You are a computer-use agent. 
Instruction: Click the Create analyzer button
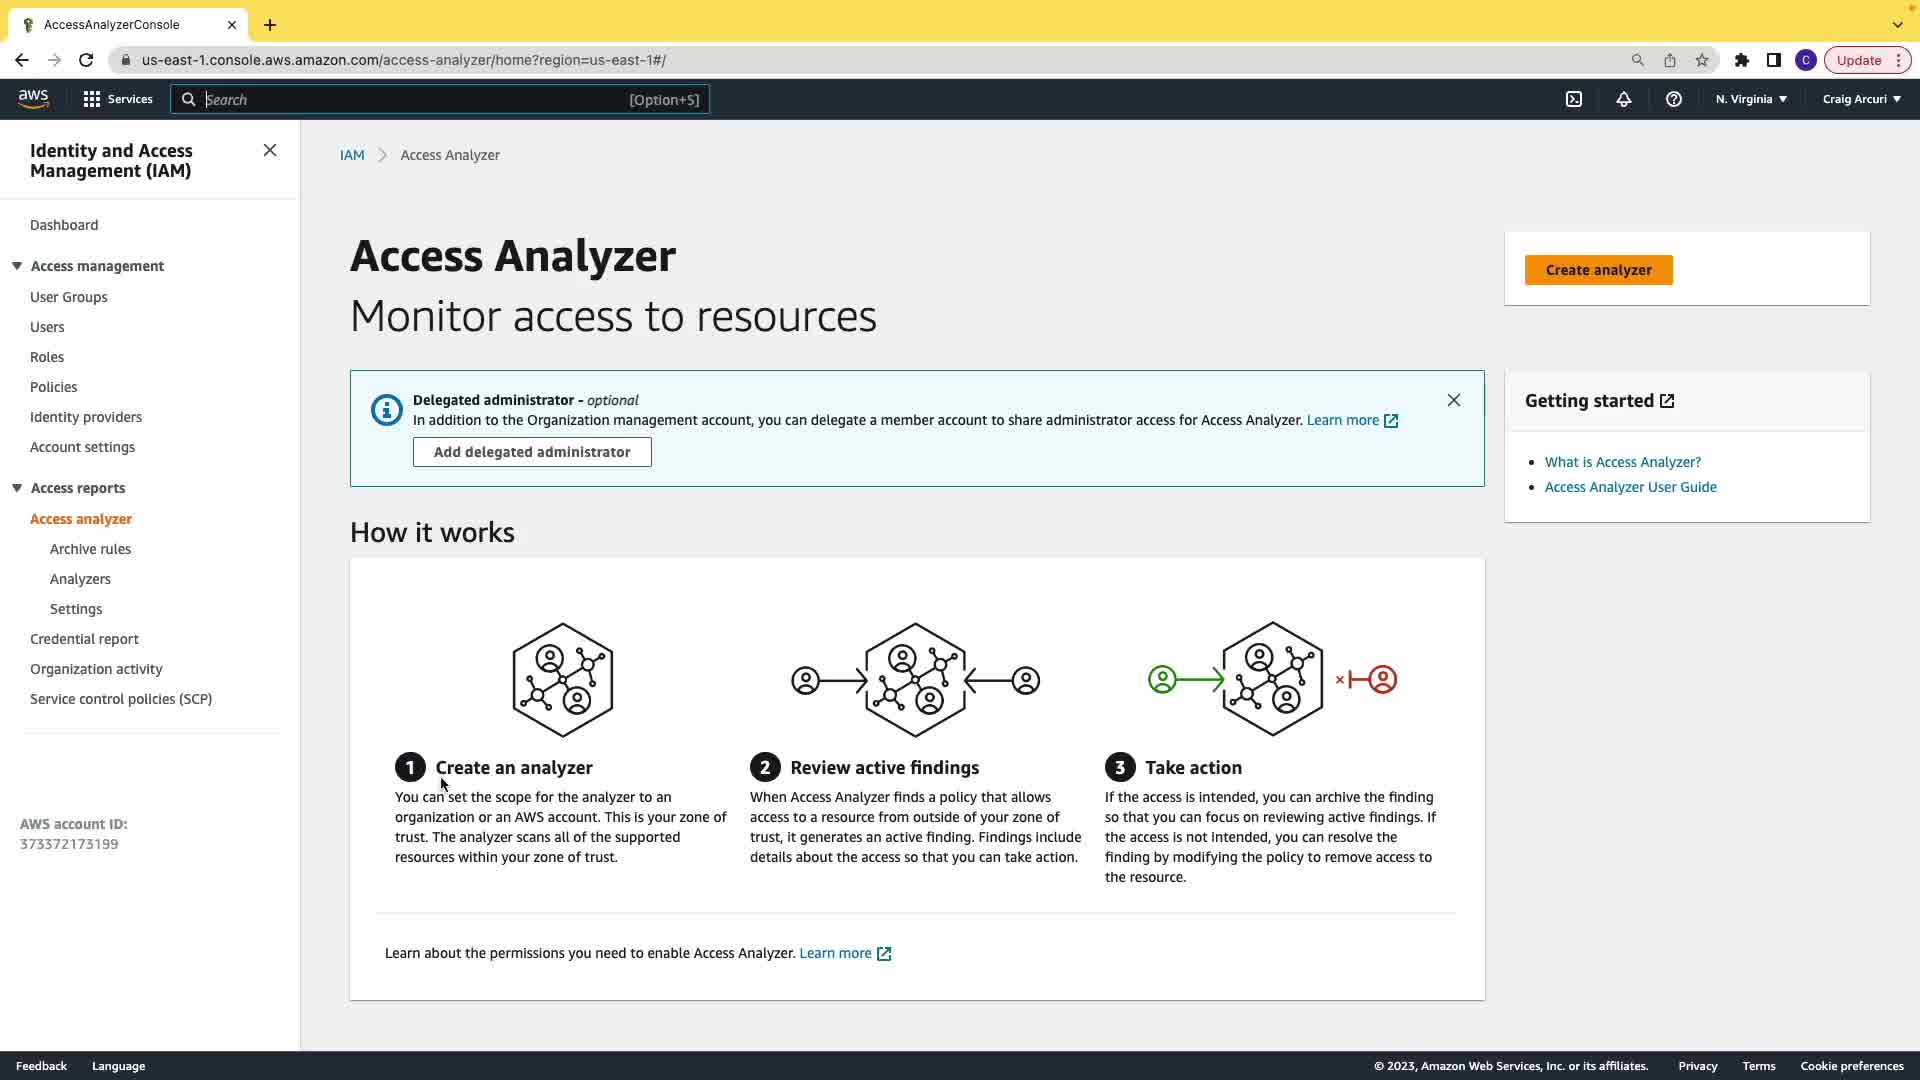pos(1598,270)
